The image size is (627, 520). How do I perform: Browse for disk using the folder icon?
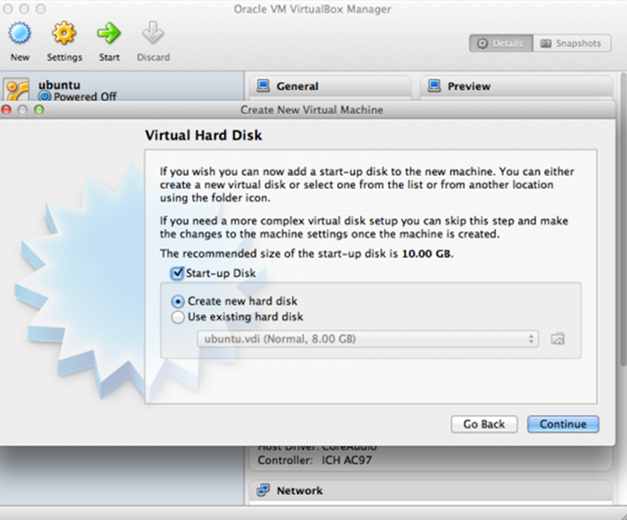(558, 339)
